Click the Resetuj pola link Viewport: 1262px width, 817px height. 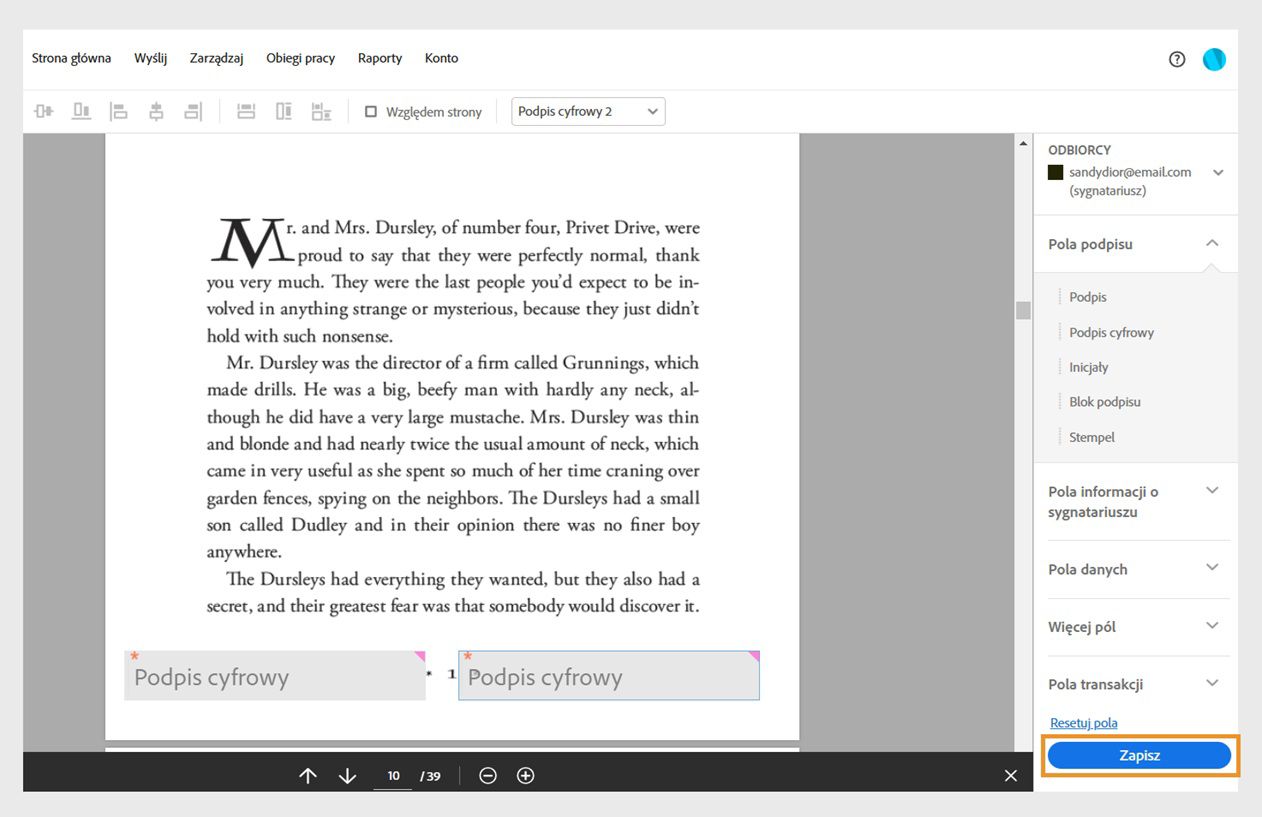1084,723
